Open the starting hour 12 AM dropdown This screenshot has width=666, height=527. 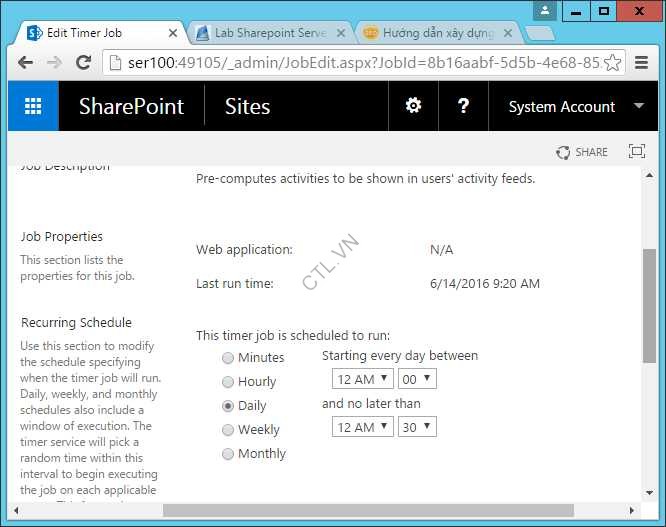pyautogui.click(x=361, y=379)
